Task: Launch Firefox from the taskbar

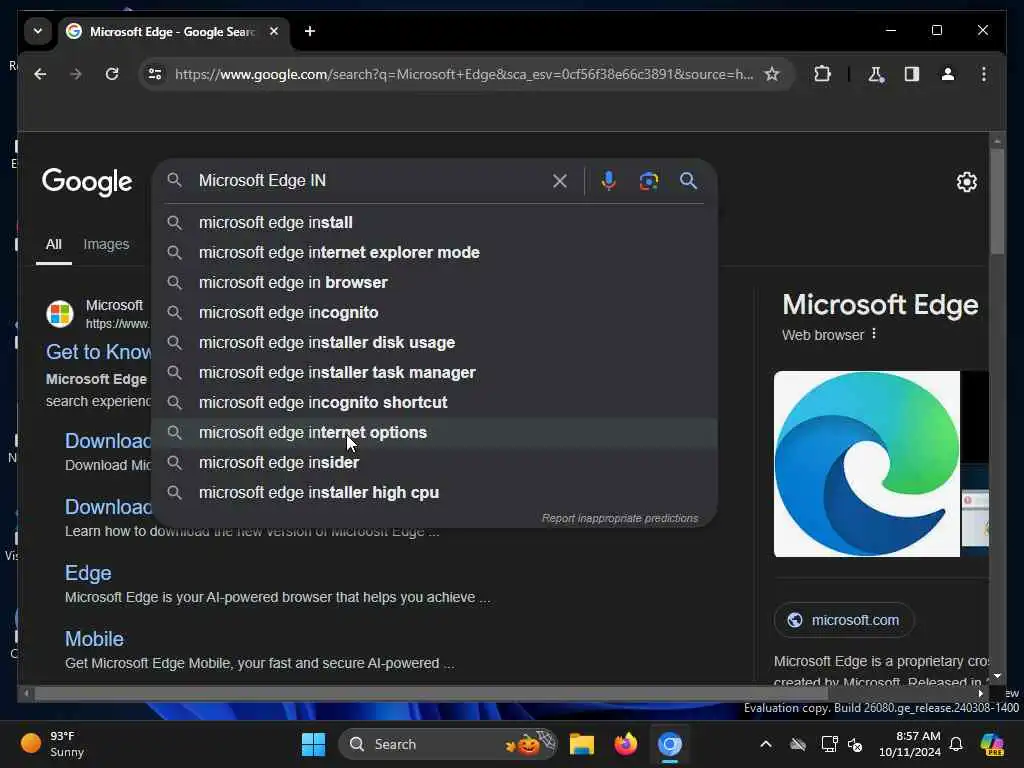Action: point(626,744)
